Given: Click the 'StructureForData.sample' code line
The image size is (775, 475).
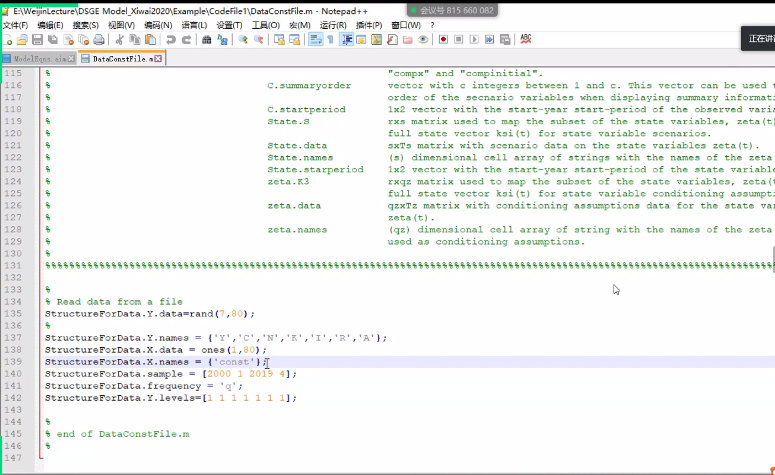Looking at the screenshot, I should (x=171, y=374).
